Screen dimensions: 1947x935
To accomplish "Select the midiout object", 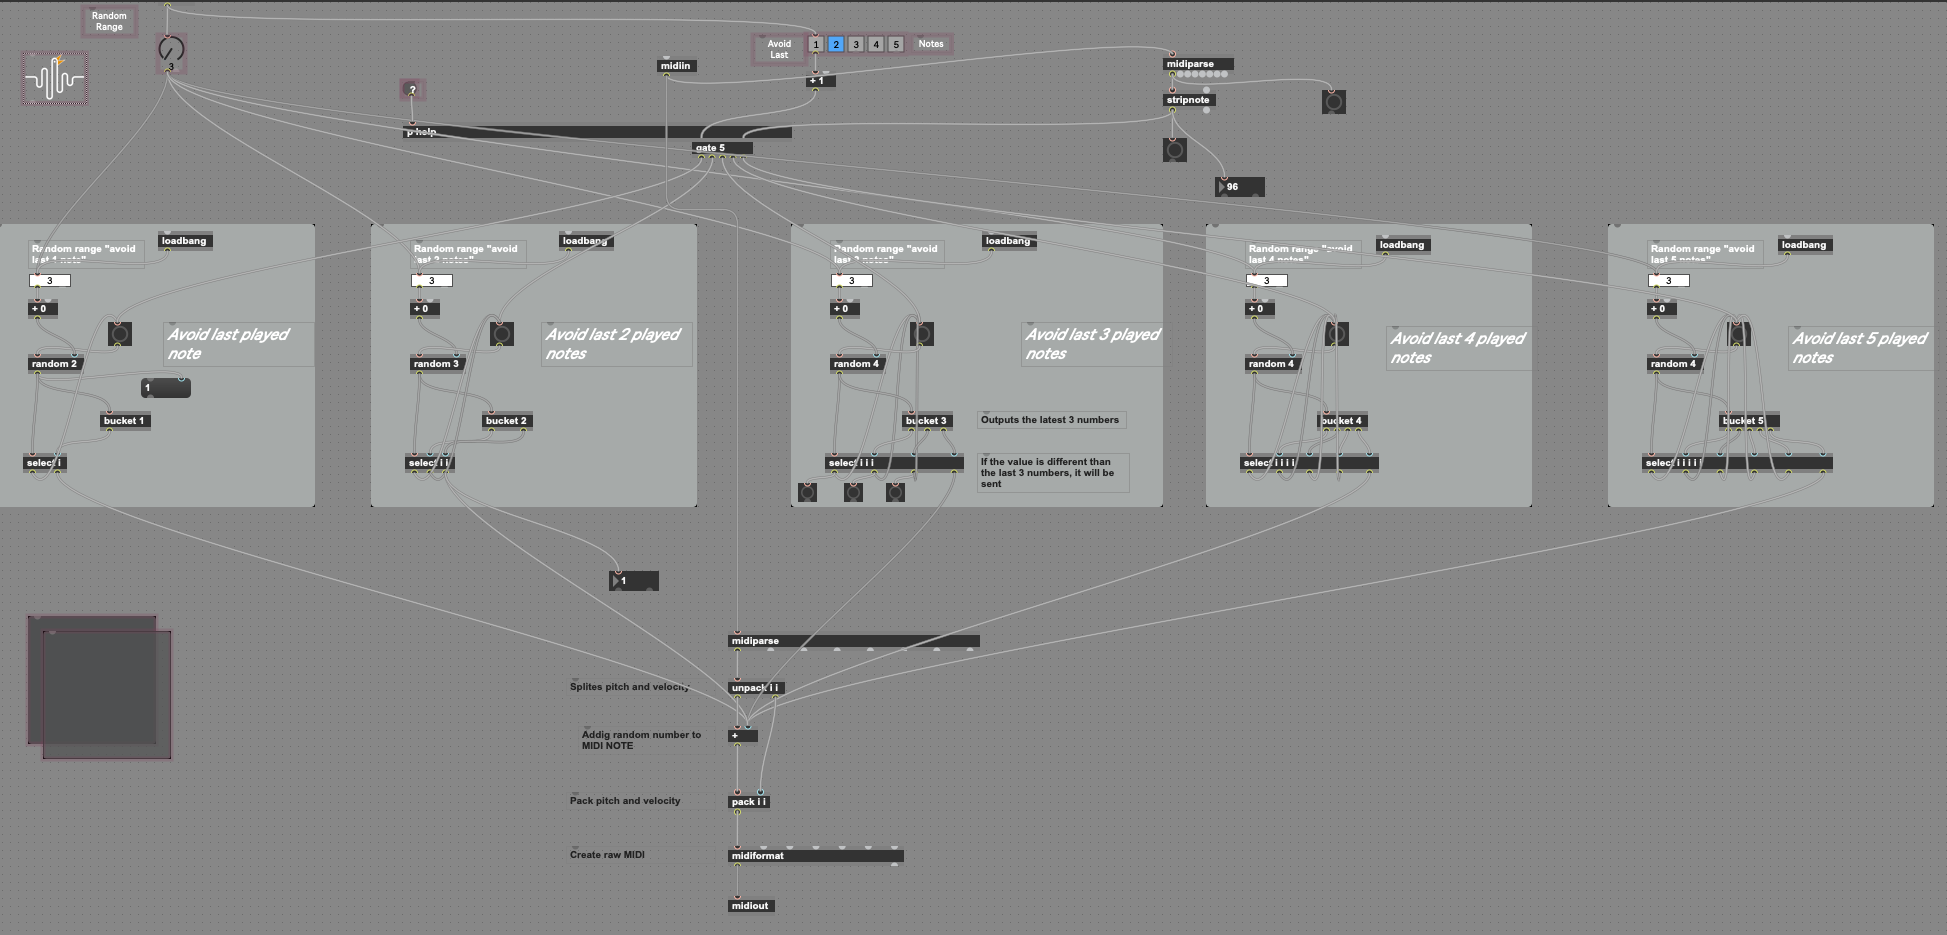I will tap(752, 906).
